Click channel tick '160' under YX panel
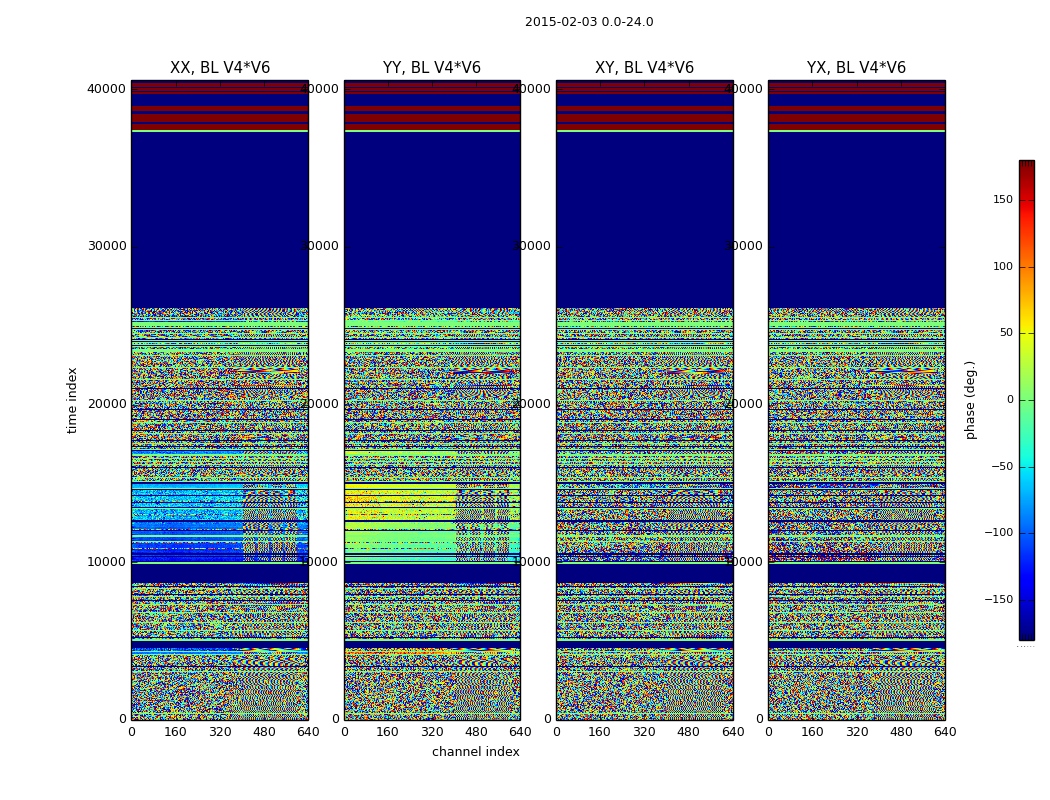1050x800 pixels. click(x=812, y=732)
